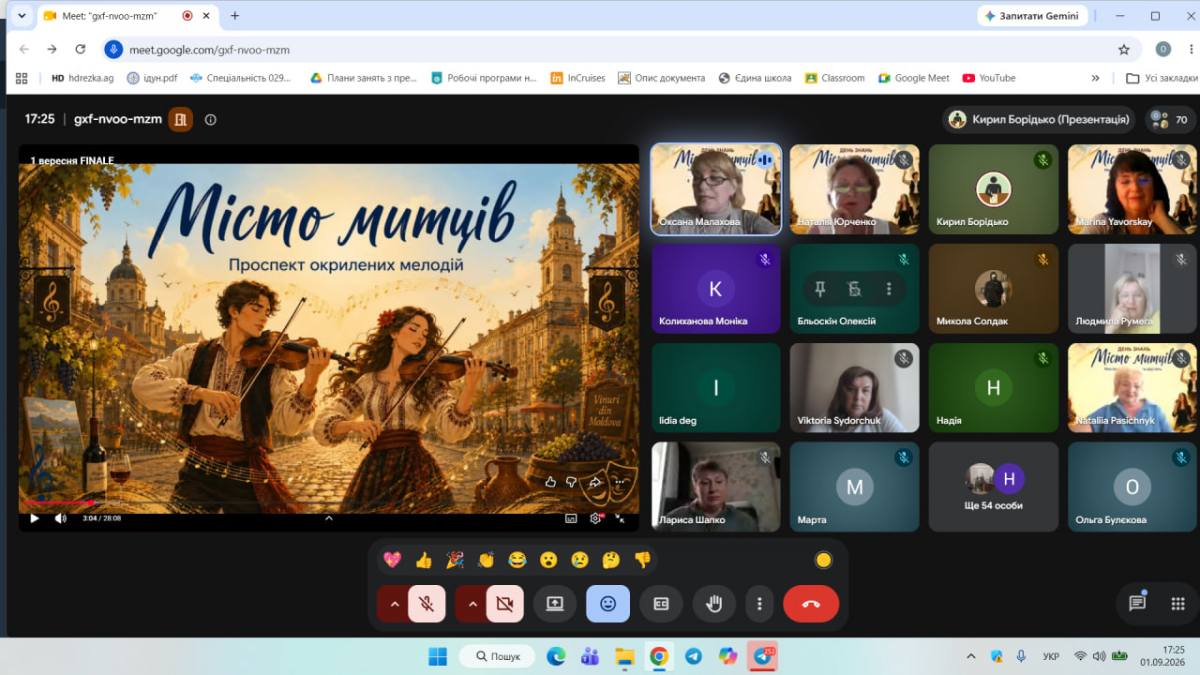Expand audio settings arrow beside microphone
Viewport: 1200px width, 675px height.
pos(393,604)
